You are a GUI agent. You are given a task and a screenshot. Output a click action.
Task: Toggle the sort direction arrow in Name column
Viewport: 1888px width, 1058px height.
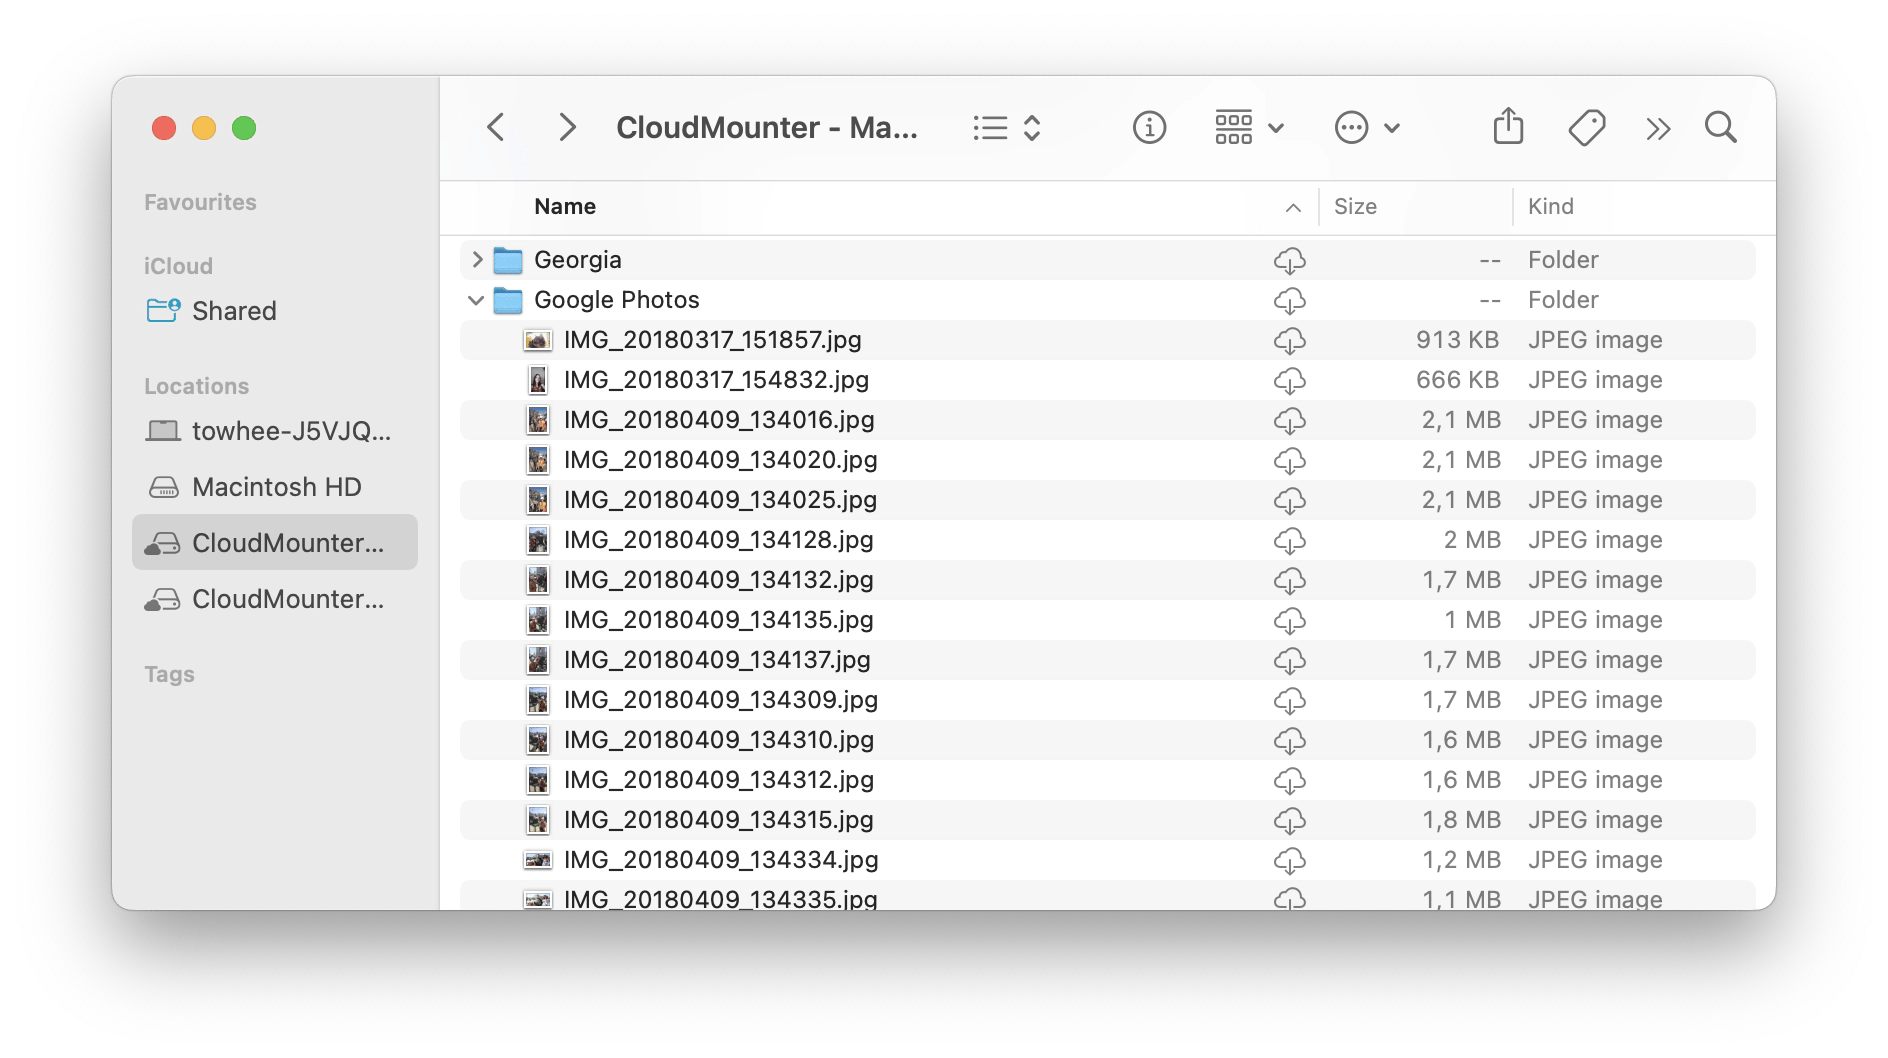1293,208
